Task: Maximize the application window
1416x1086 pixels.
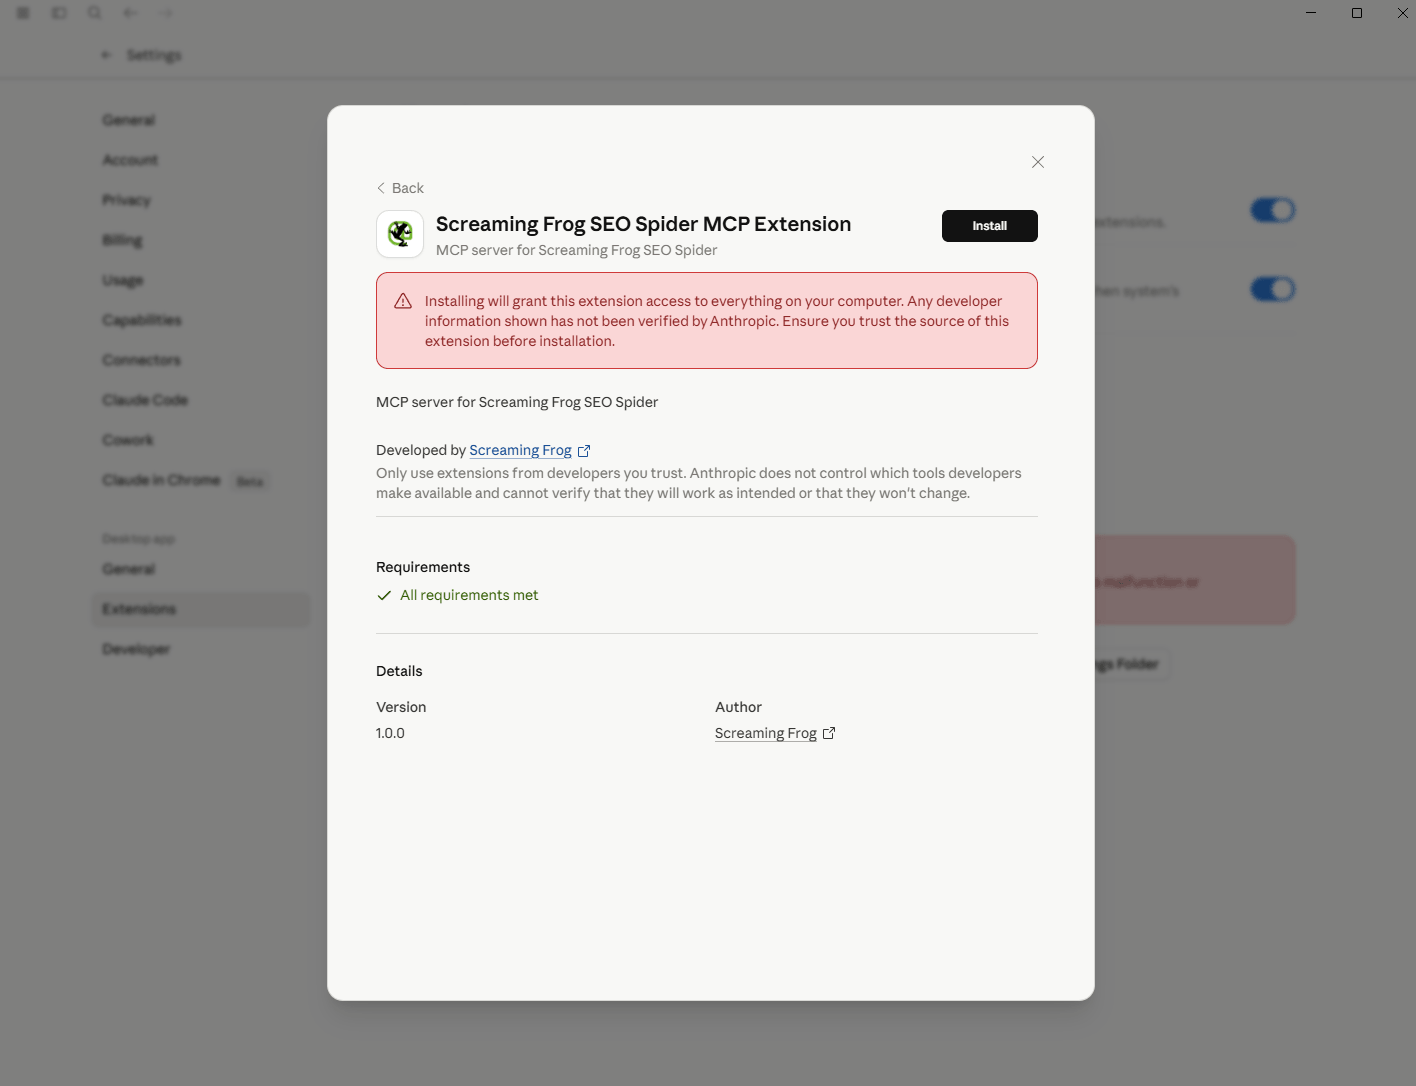Action: tap(1357, 13)
